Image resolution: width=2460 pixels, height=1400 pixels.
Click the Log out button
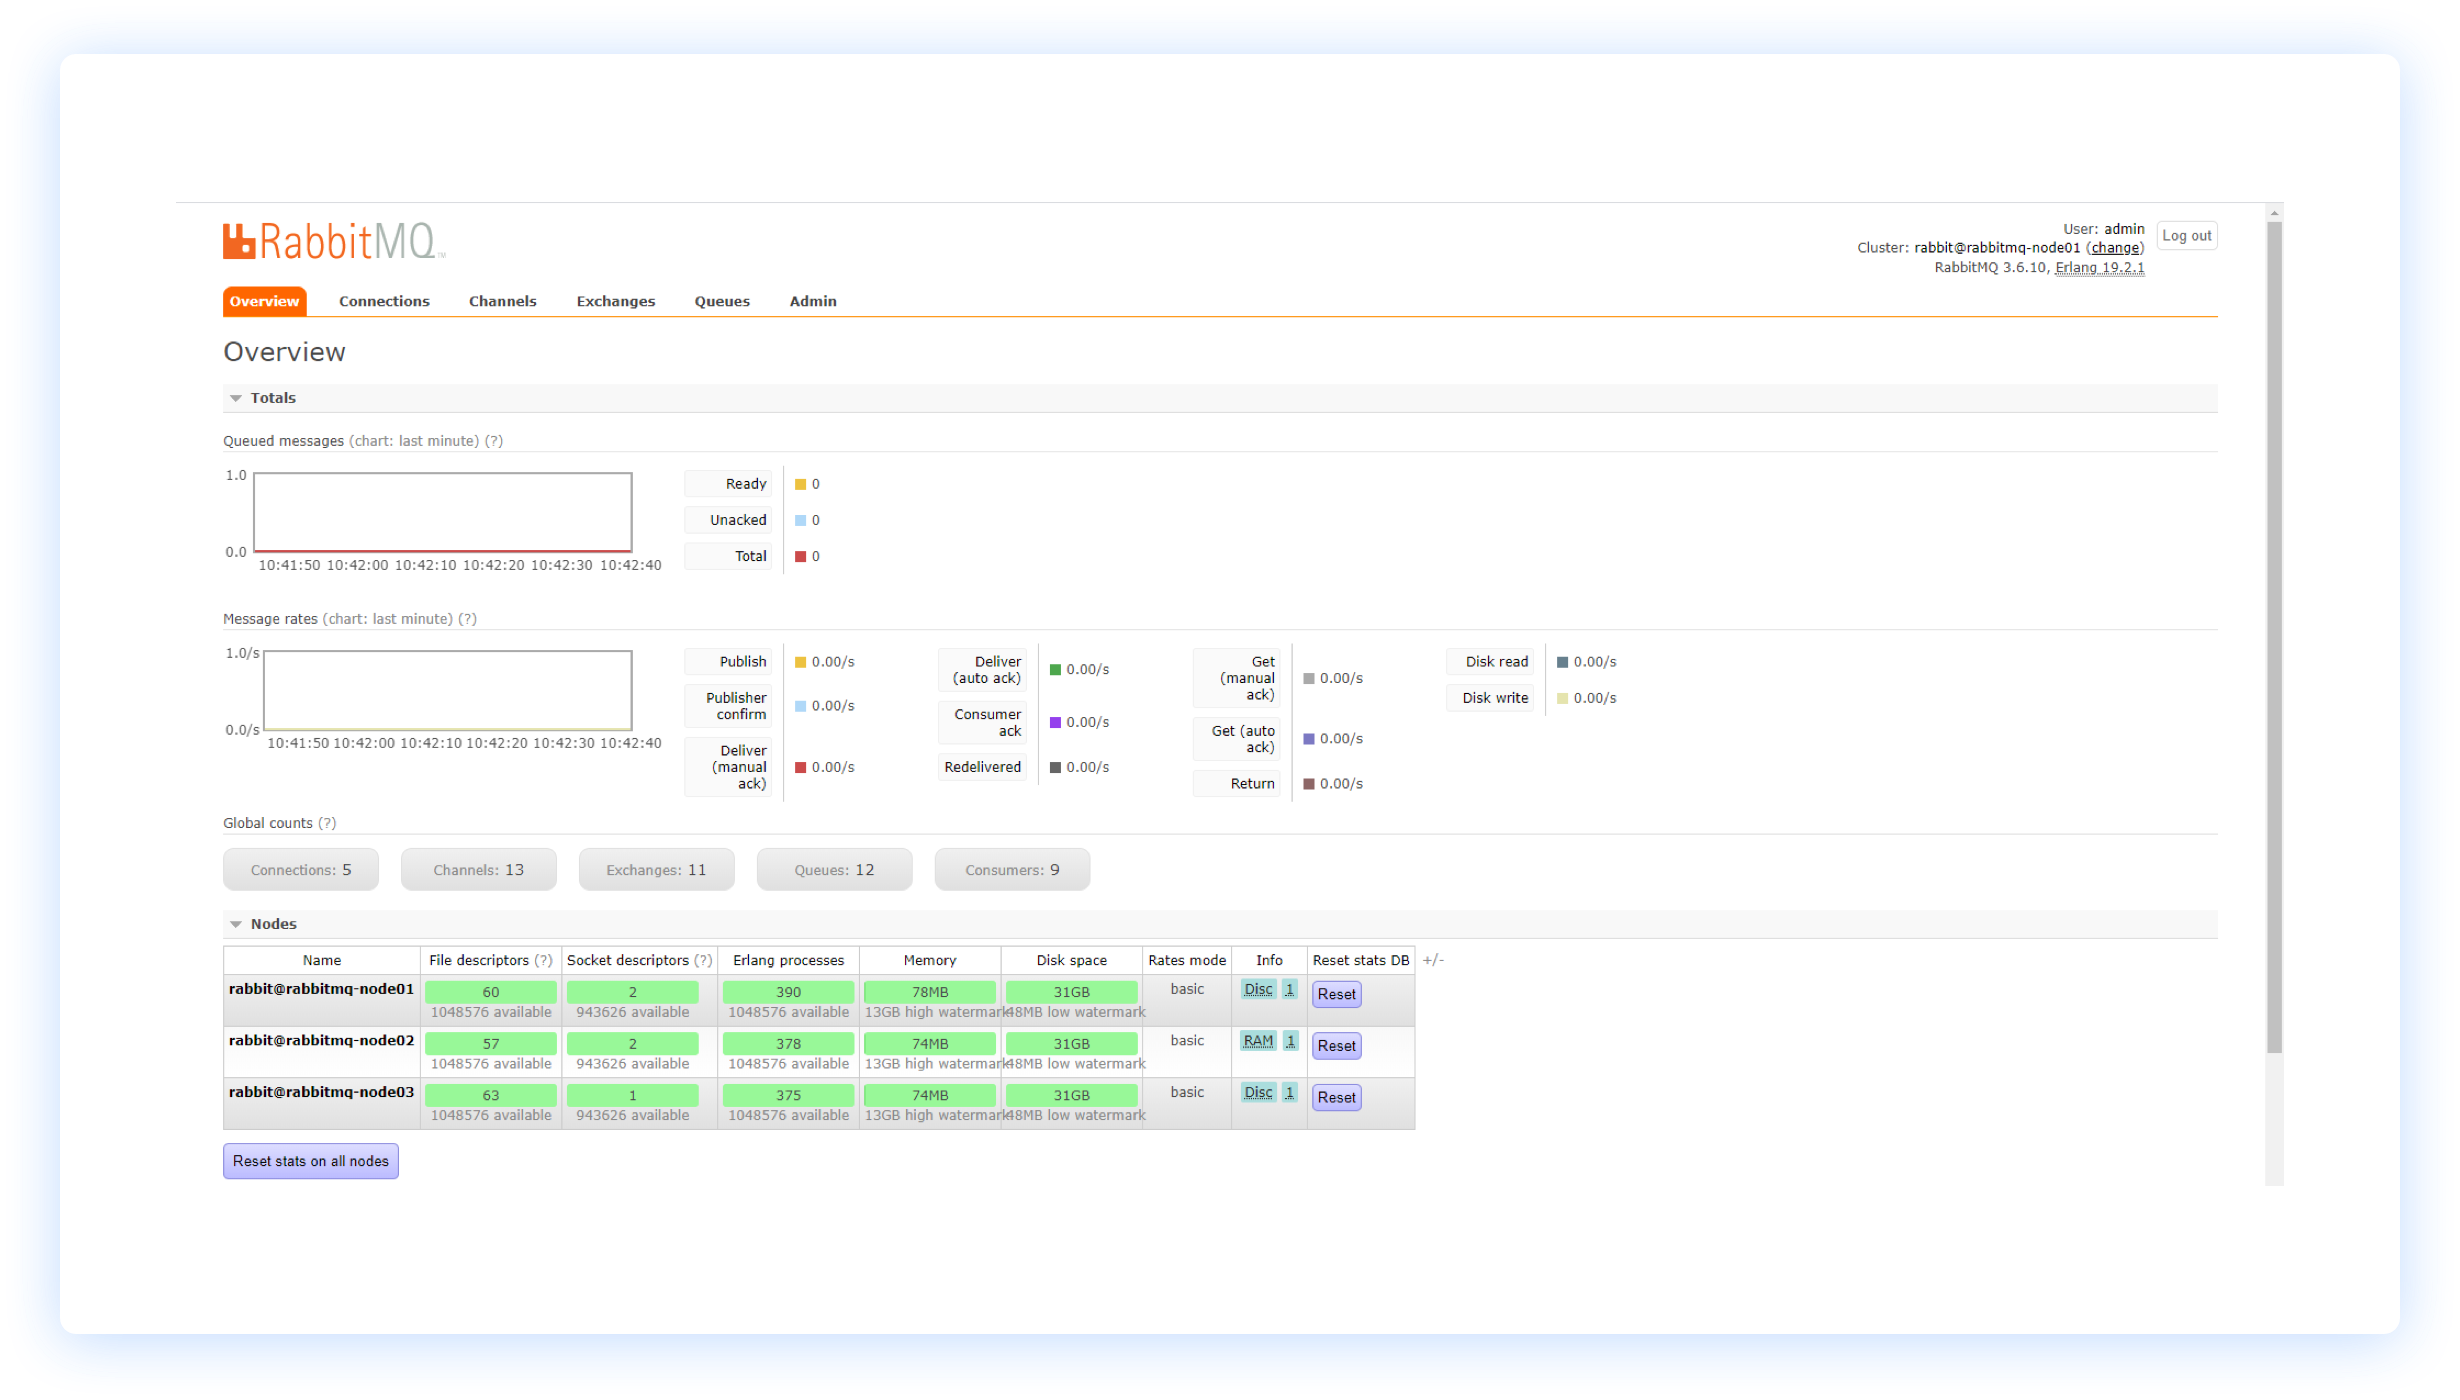pos(2187,236)
